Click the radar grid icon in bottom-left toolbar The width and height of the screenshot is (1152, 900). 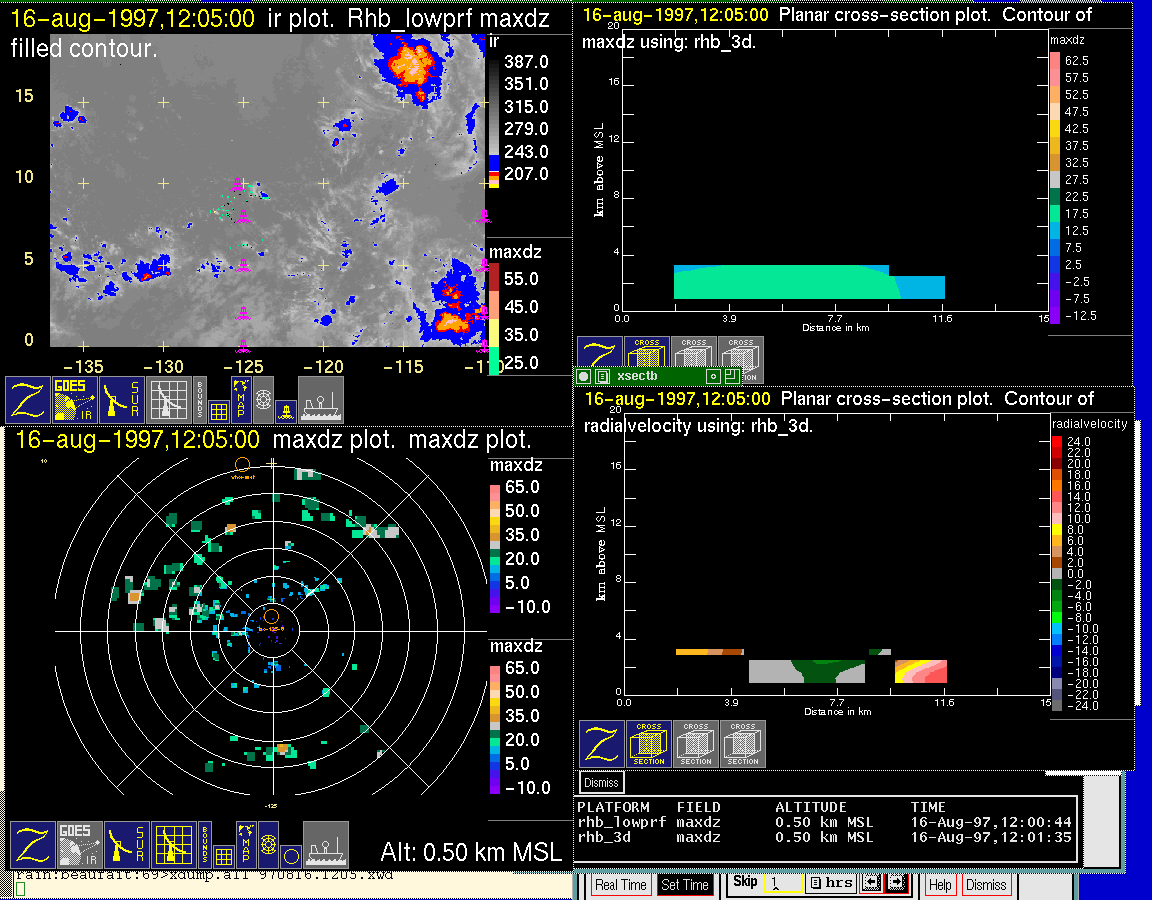(x=172, y=844)
